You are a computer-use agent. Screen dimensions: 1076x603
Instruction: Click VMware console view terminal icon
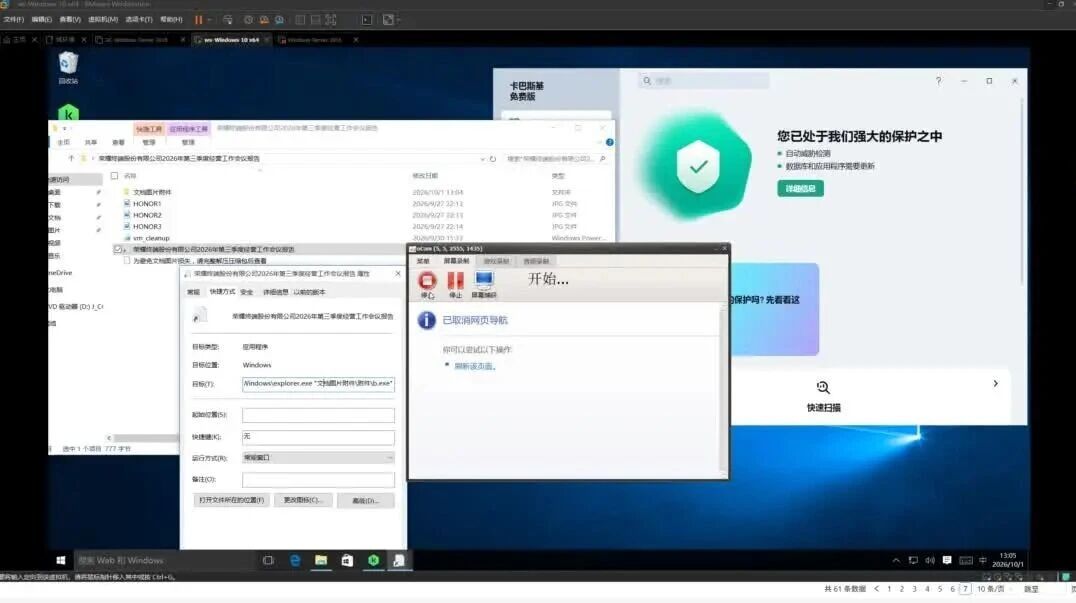367,20
